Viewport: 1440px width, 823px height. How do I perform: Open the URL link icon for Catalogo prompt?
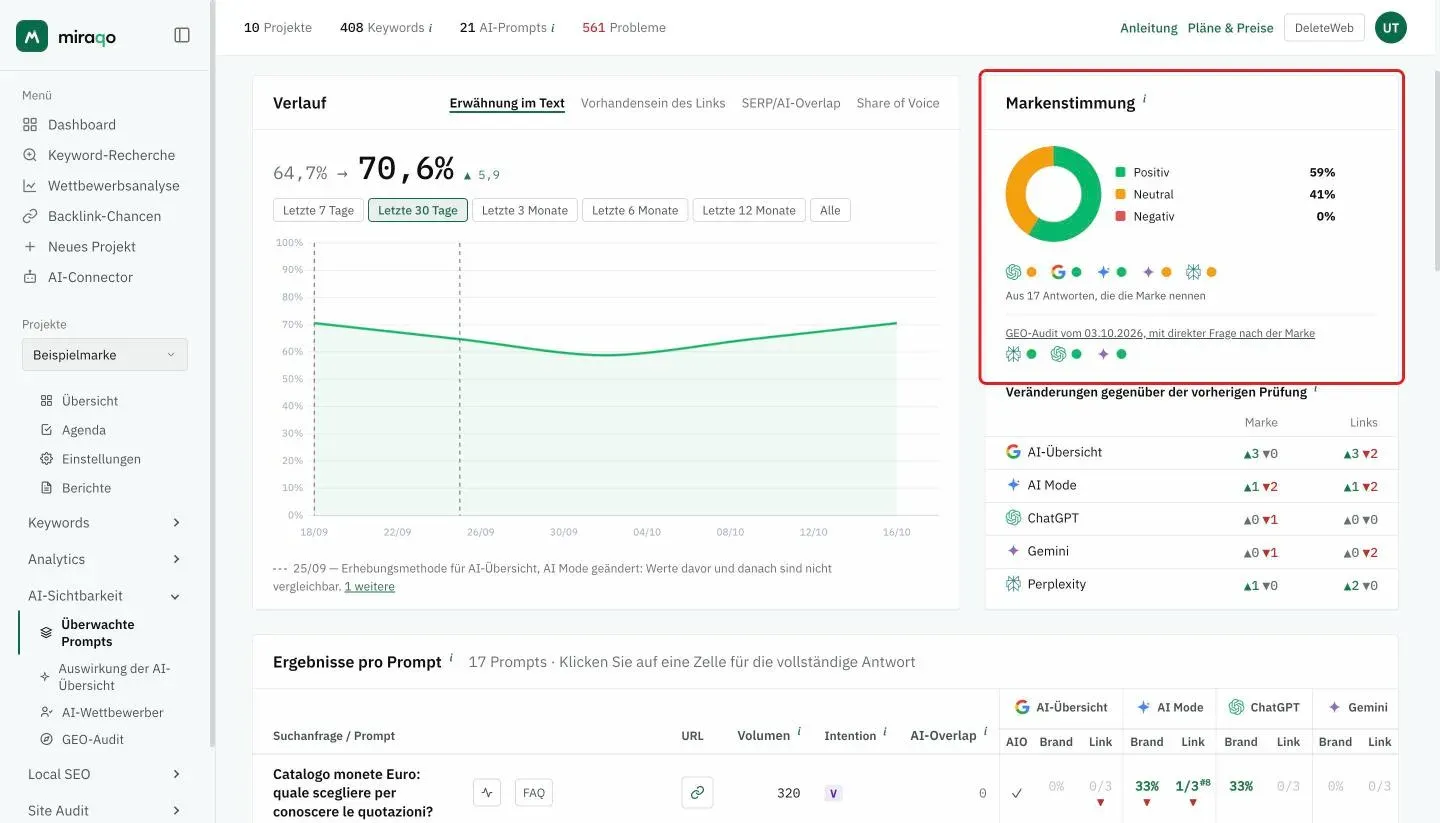click(x=697, y=793)
